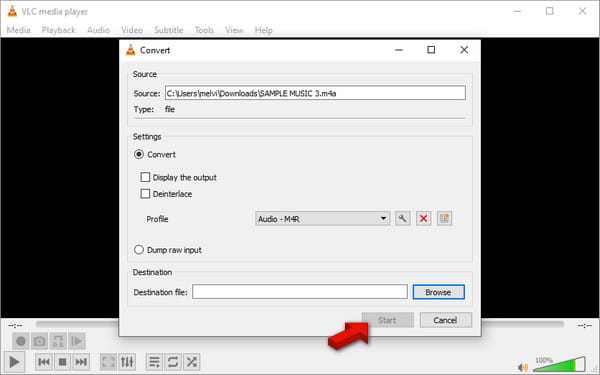Enable Display the output checkbox

[x=145, y=177]
